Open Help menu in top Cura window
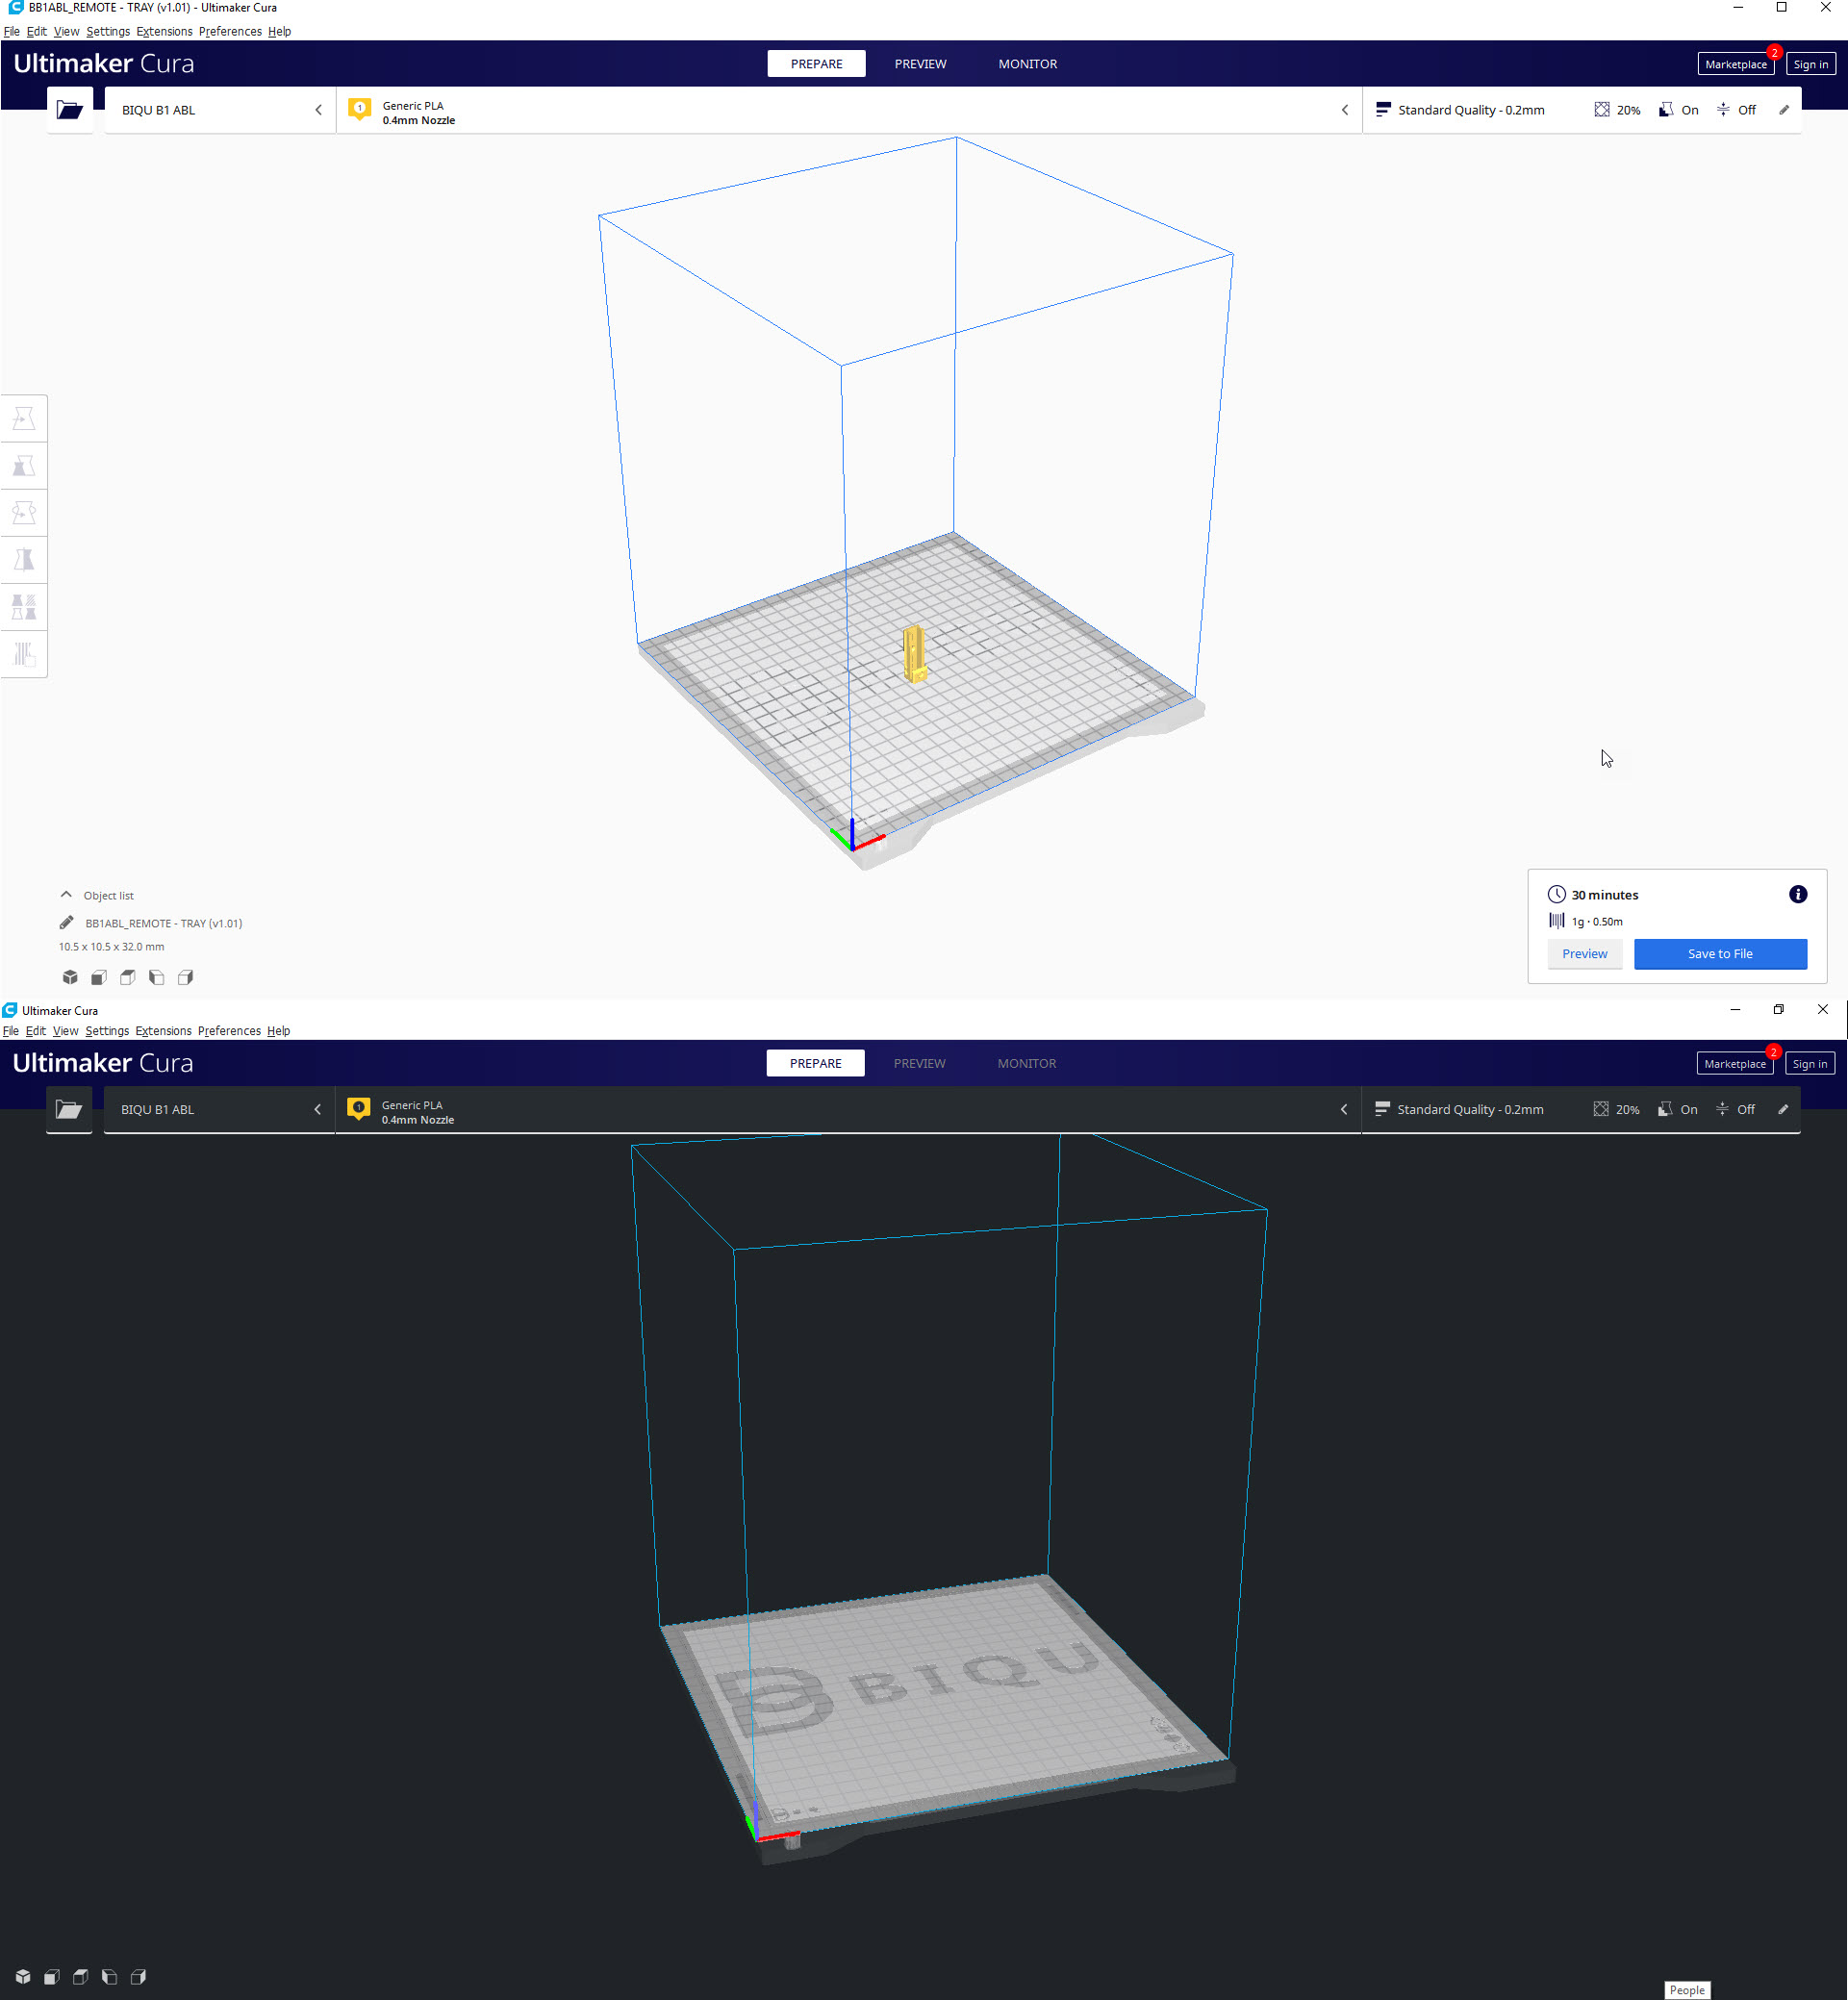This screenshot has height=2000, width=1848. click(x=280, y=32)
